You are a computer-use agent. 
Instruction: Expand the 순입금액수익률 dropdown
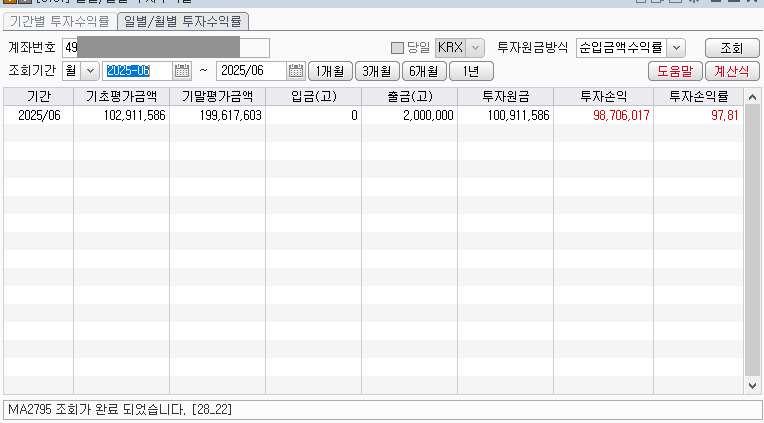click(676, 48)
